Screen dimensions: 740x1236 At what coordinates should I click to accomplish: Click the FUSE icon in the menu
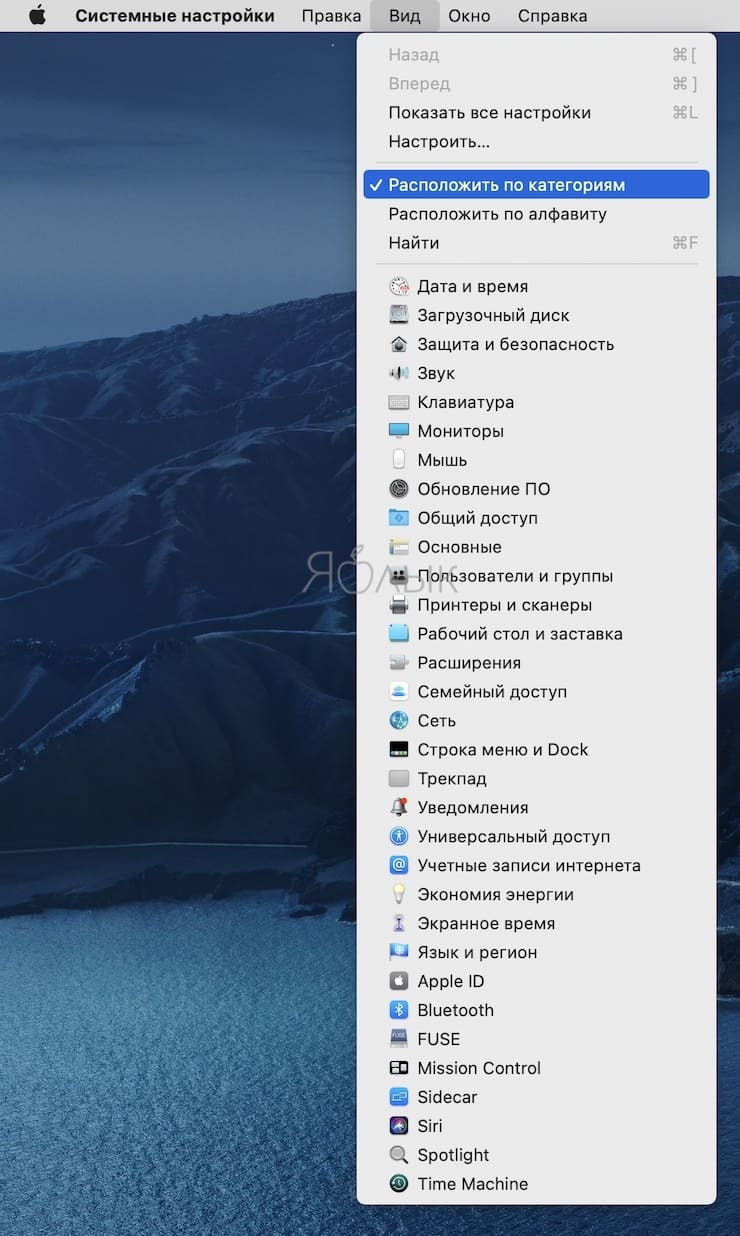(x=399, y=1039)
